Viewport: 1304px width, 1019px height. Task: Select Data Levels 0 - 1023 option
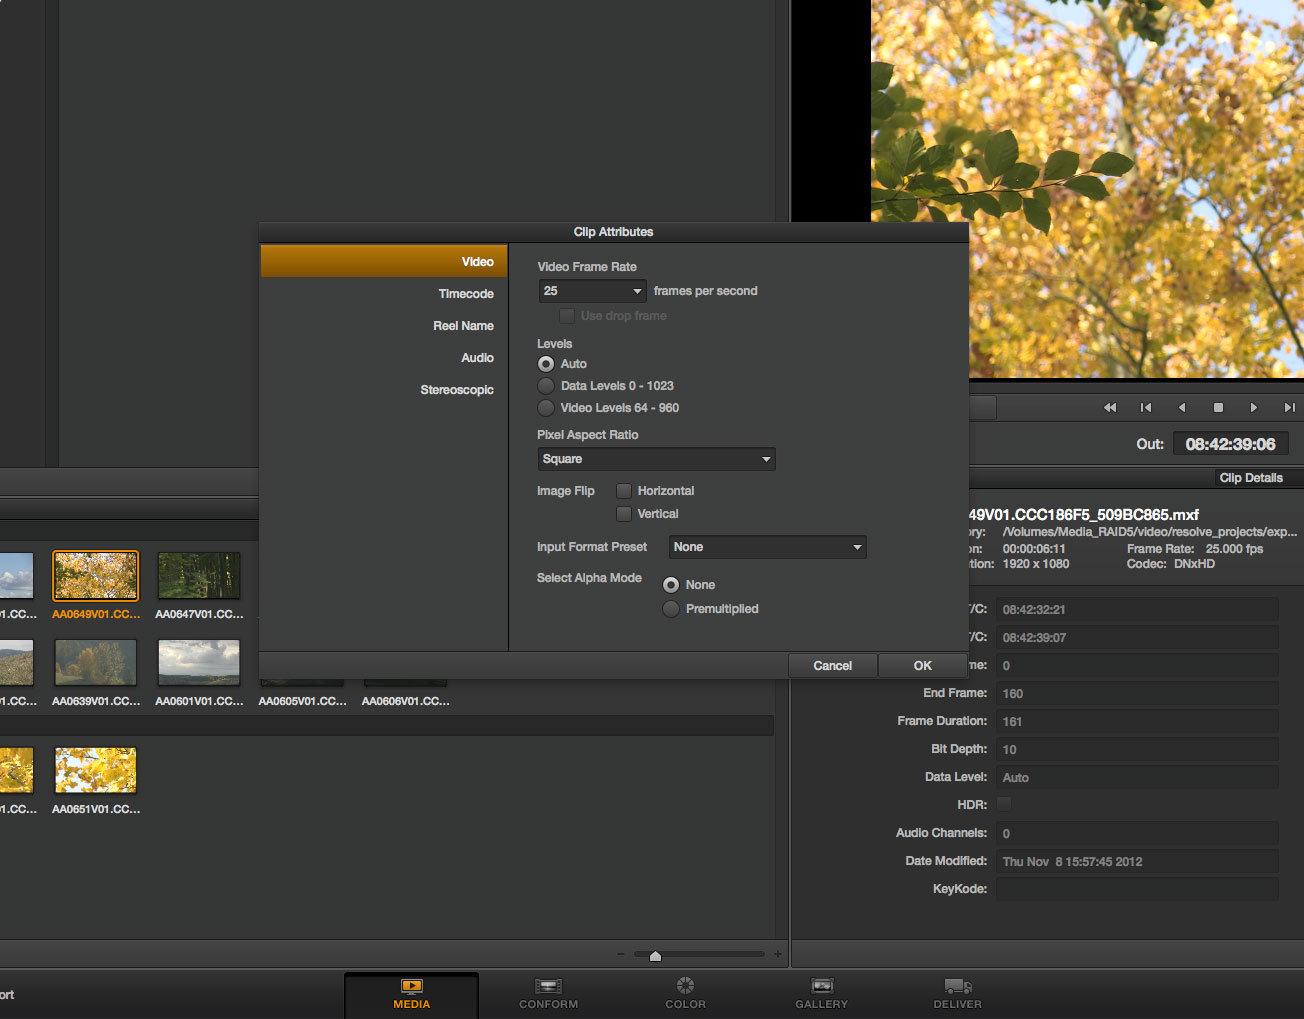point(546,386)
